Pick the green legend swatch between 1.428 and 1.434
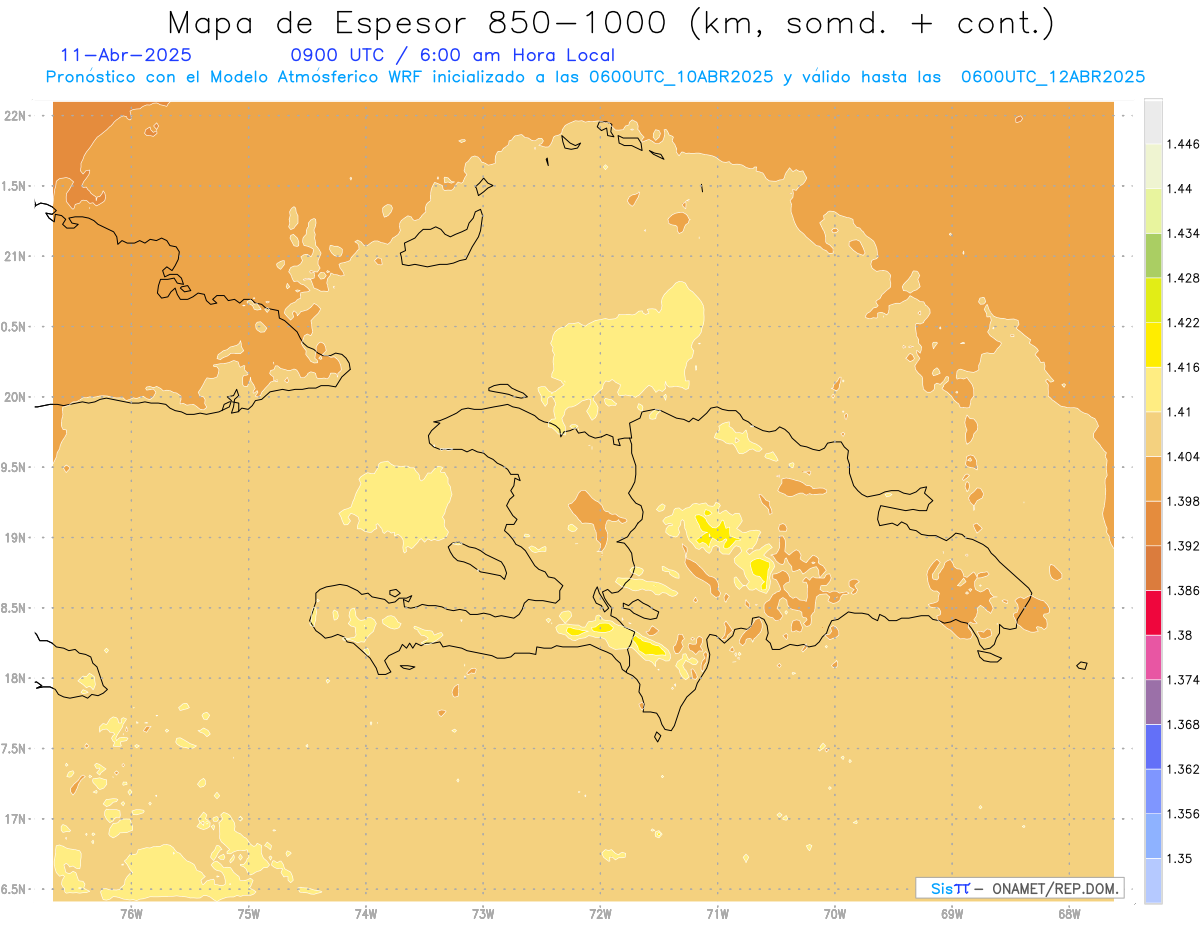This screenshot has width=1200, height=927. [x=1153, y=255]
